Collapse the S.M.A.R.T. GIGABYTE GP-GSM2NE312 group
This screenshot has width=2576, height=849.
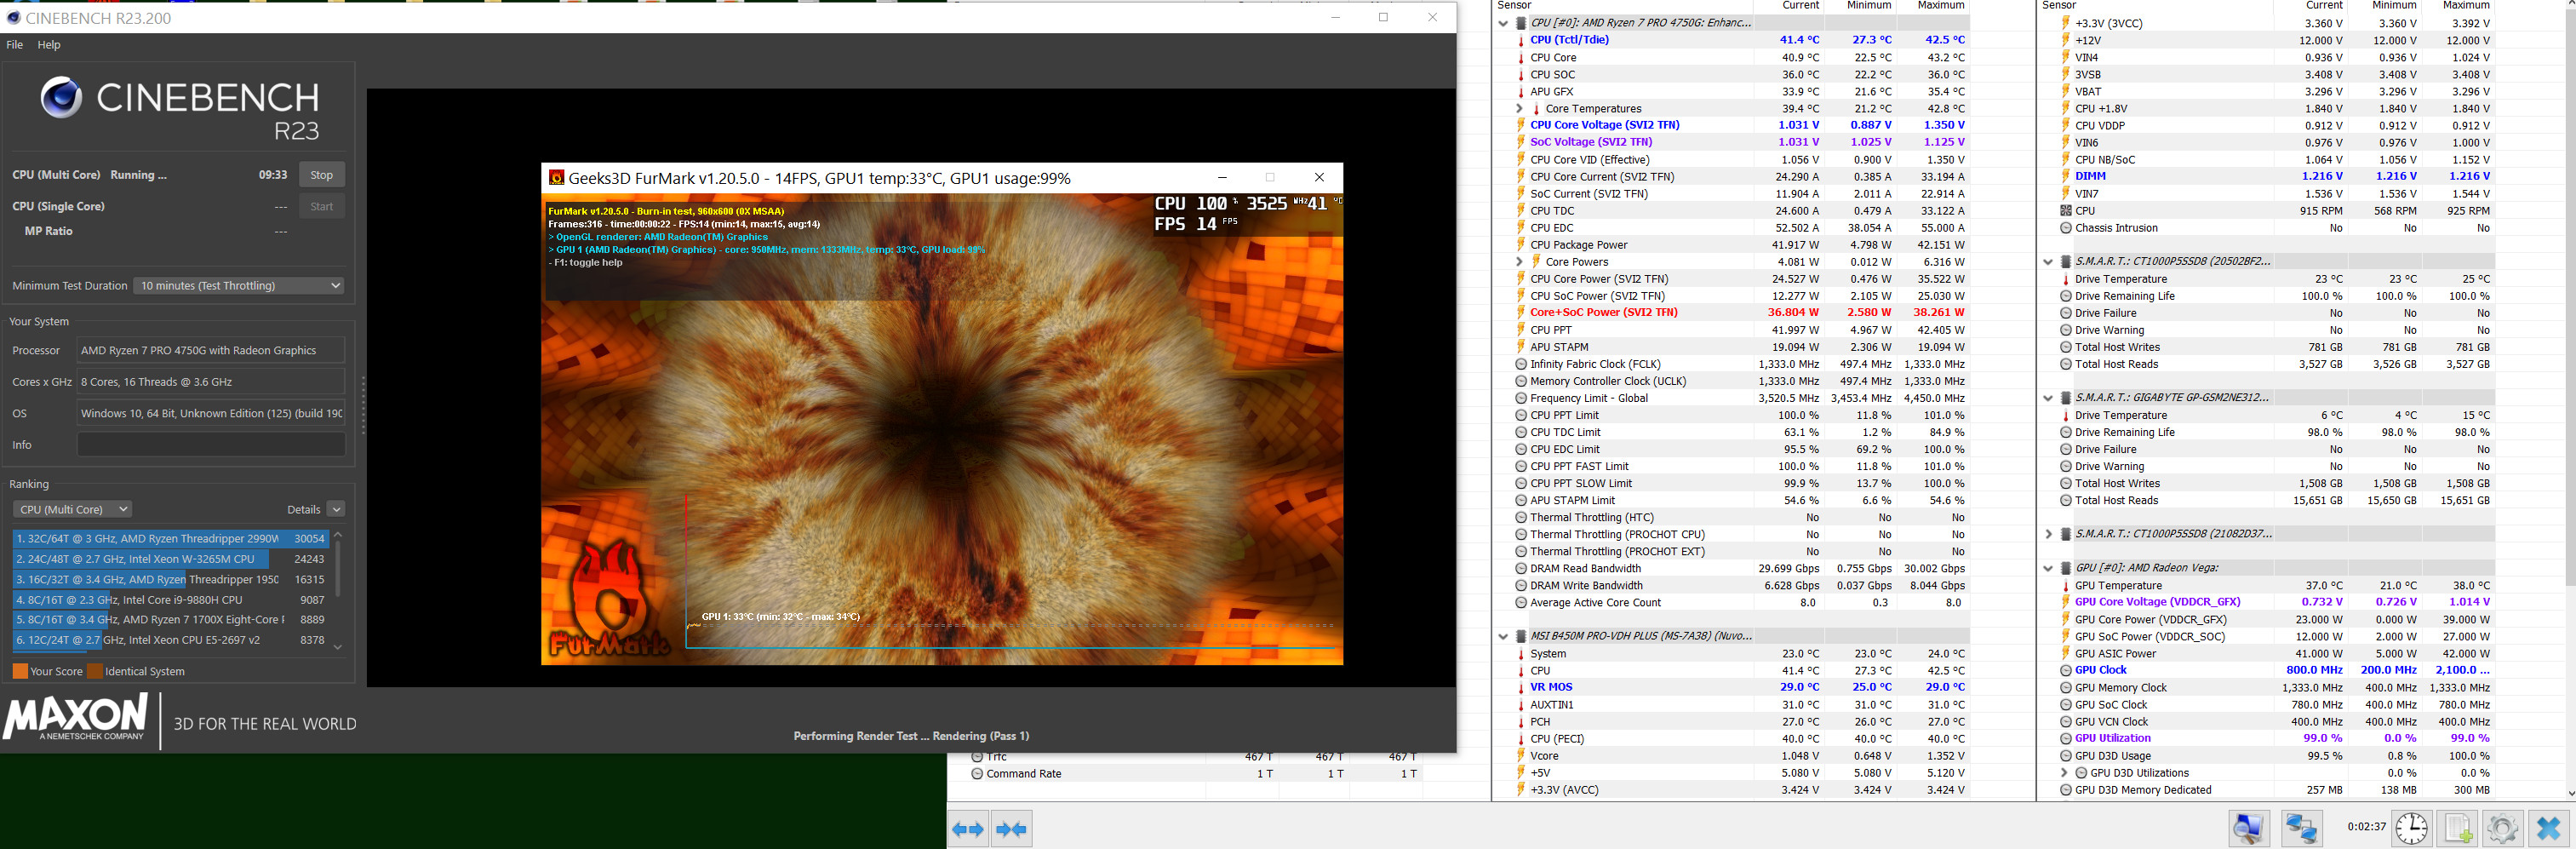(x=2048, y=398)
